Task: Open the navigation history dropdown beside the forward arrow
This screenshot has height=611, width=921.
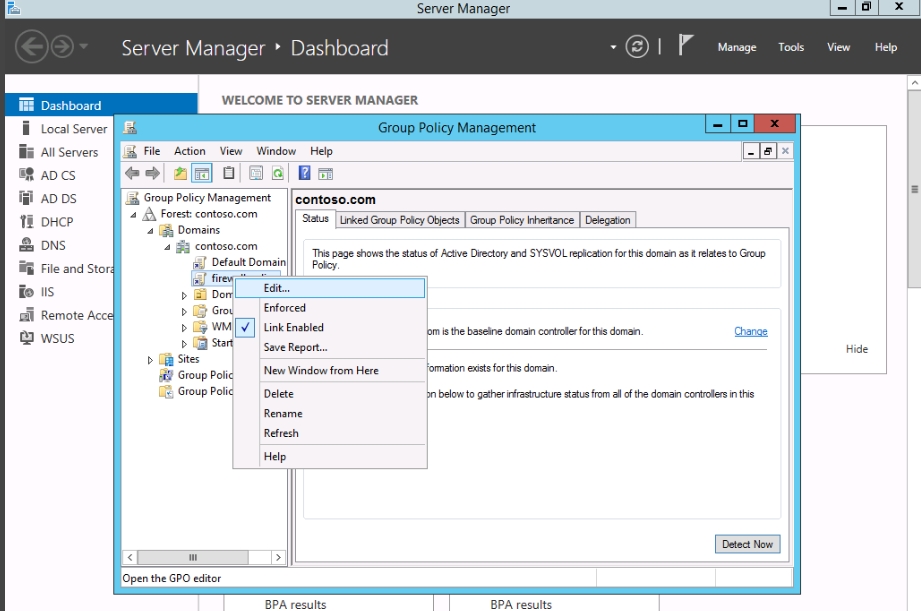Action: click(x=83, y=46)
